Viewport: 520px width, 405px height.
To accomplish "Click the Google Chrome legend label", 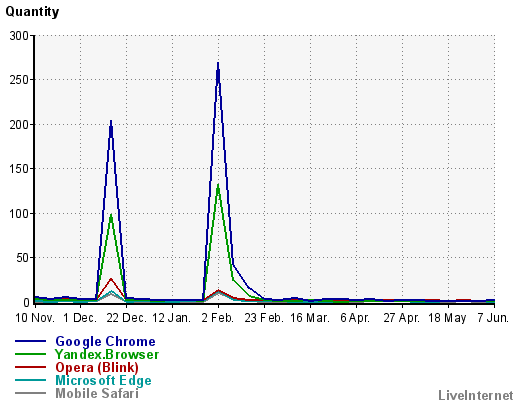I will (105, 341).
